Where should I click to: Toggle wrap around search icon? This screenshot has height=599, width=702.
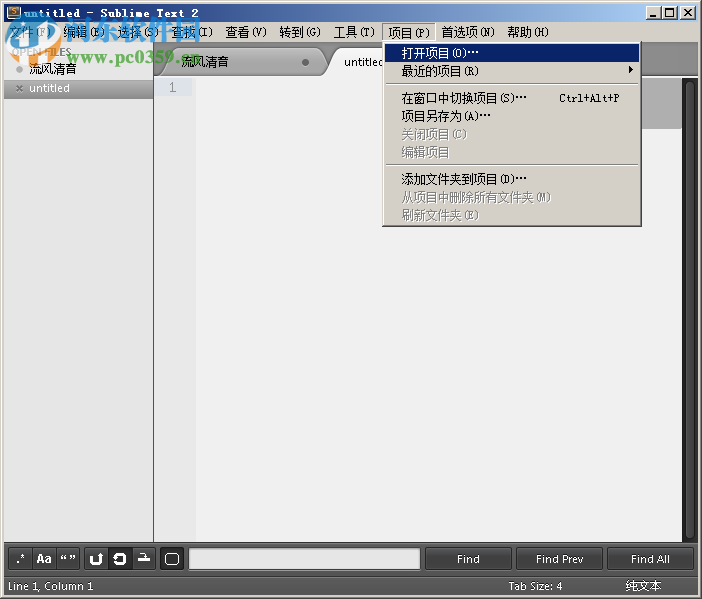pyautogui.click(x=120, y=559)
